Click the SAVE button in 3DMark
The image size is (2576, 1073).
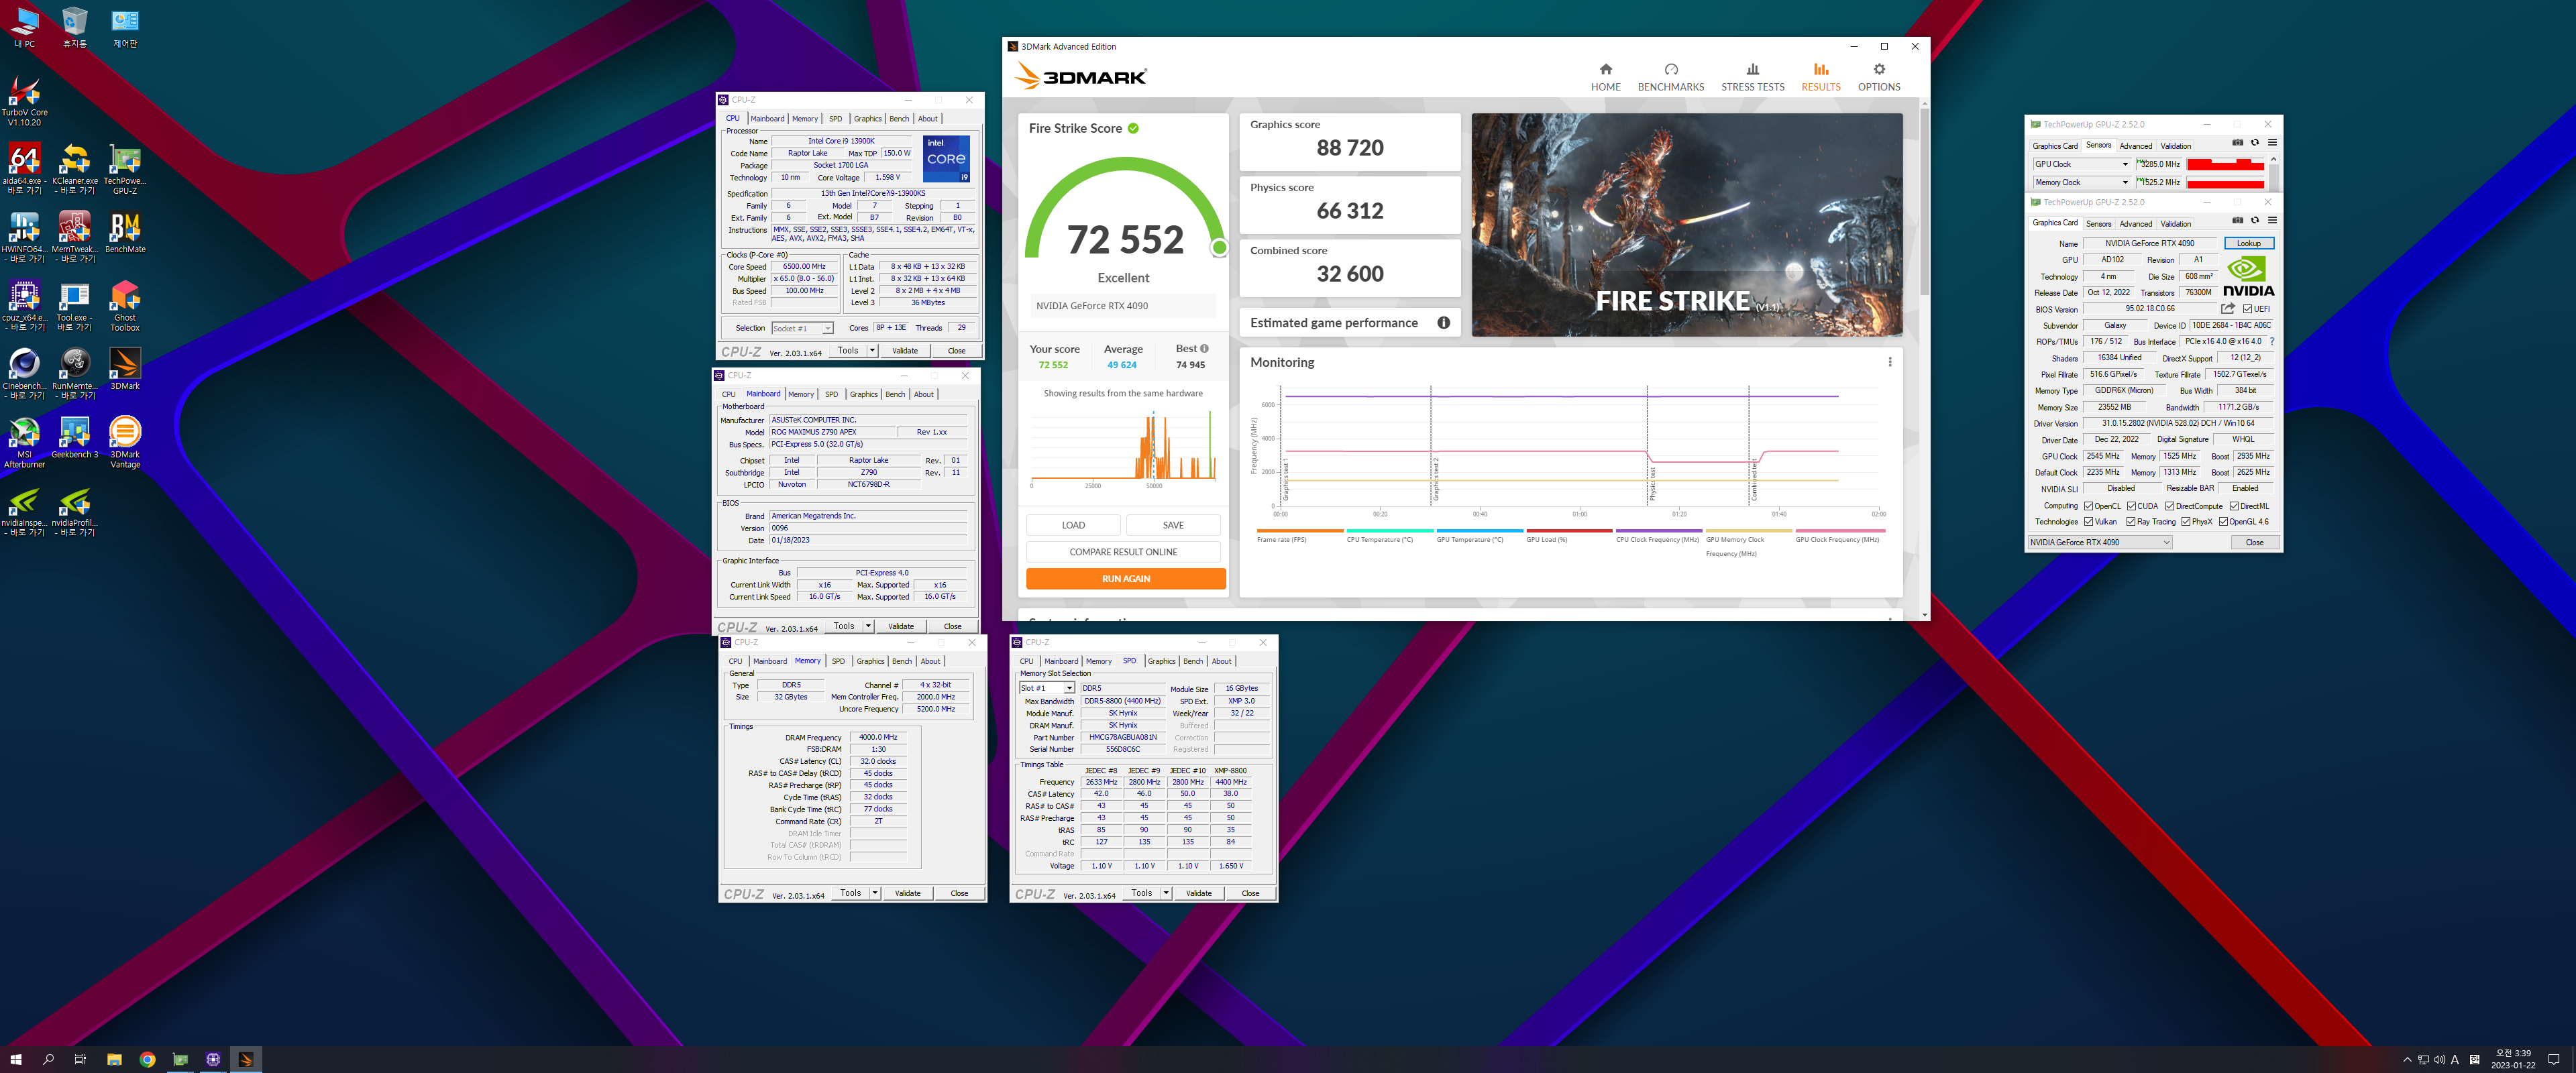(x=1173, y=525)
